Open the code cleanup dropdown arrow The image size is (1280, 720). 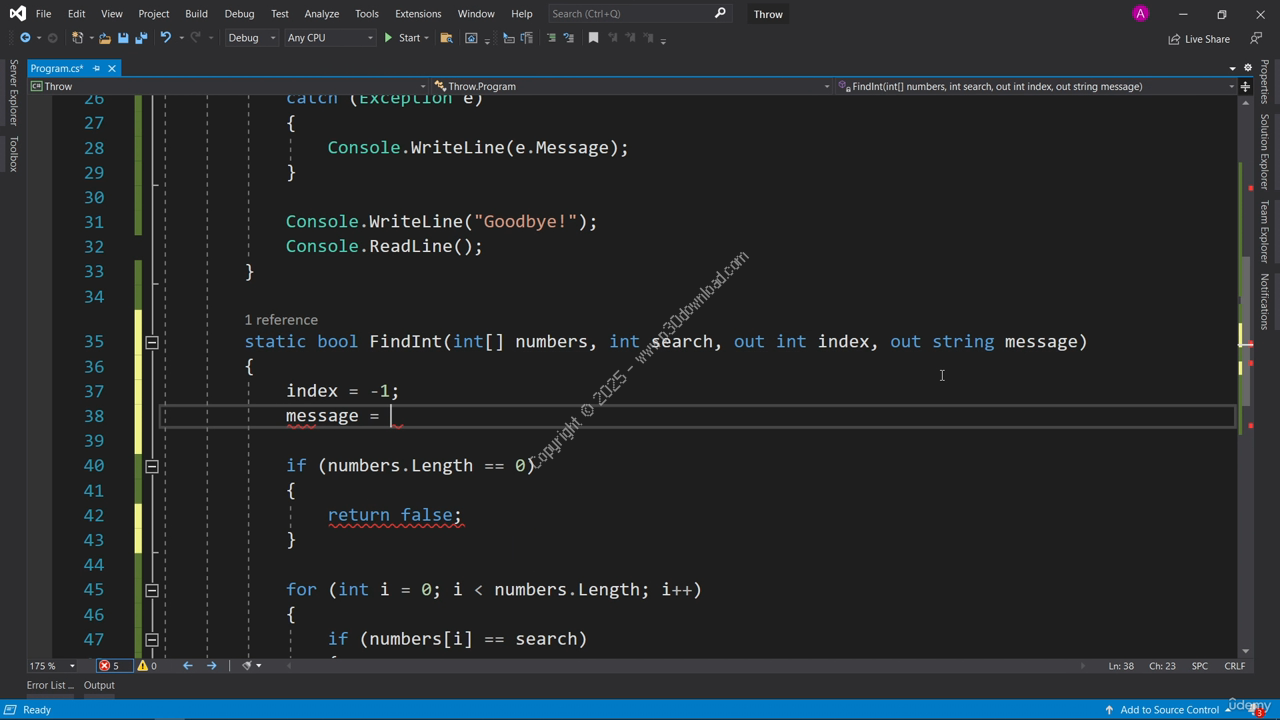coord(259,666)
